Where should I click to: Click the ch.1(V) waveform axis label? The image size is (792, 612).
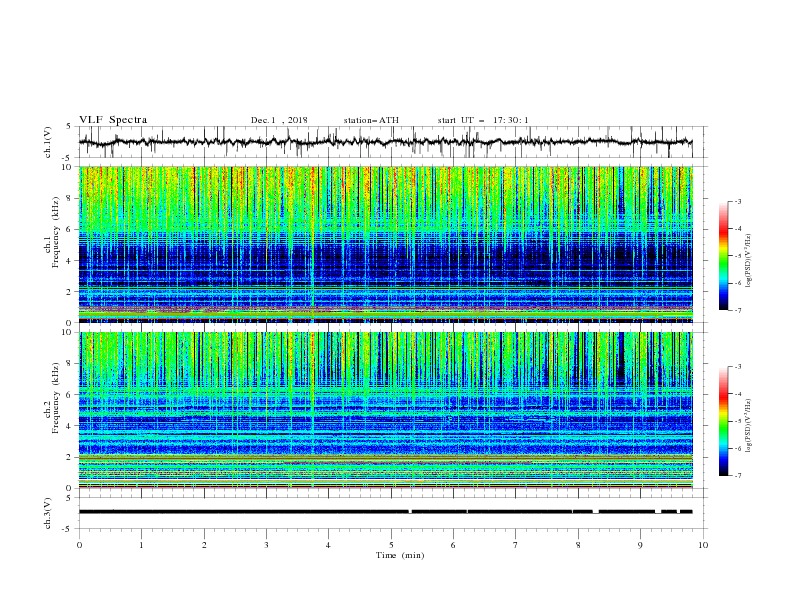[48, 142]
